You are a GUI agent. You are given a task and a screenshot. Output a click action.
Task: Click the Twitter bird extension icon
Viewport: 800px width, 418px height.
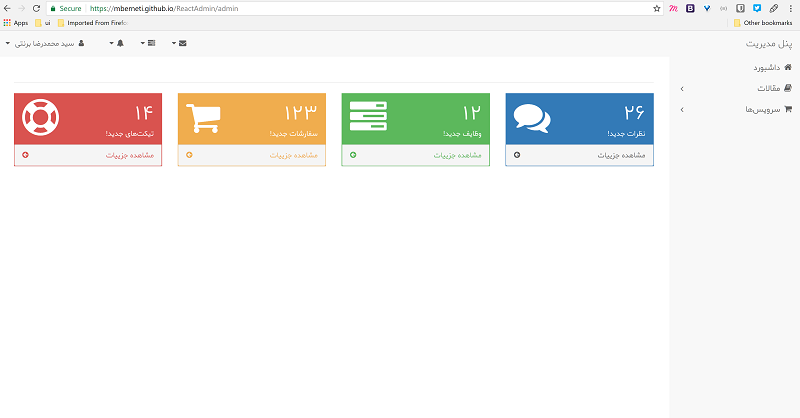(757, 8)
